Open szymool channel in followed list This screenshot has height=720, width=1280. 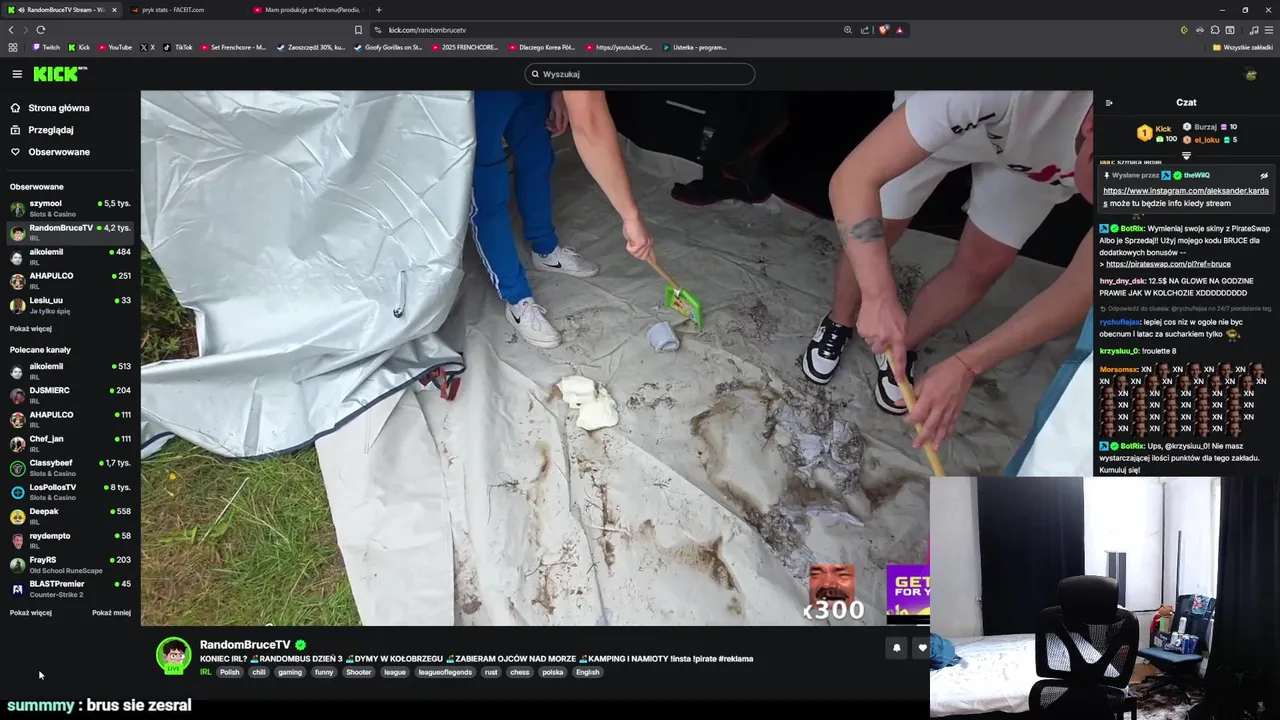[70, 208]
